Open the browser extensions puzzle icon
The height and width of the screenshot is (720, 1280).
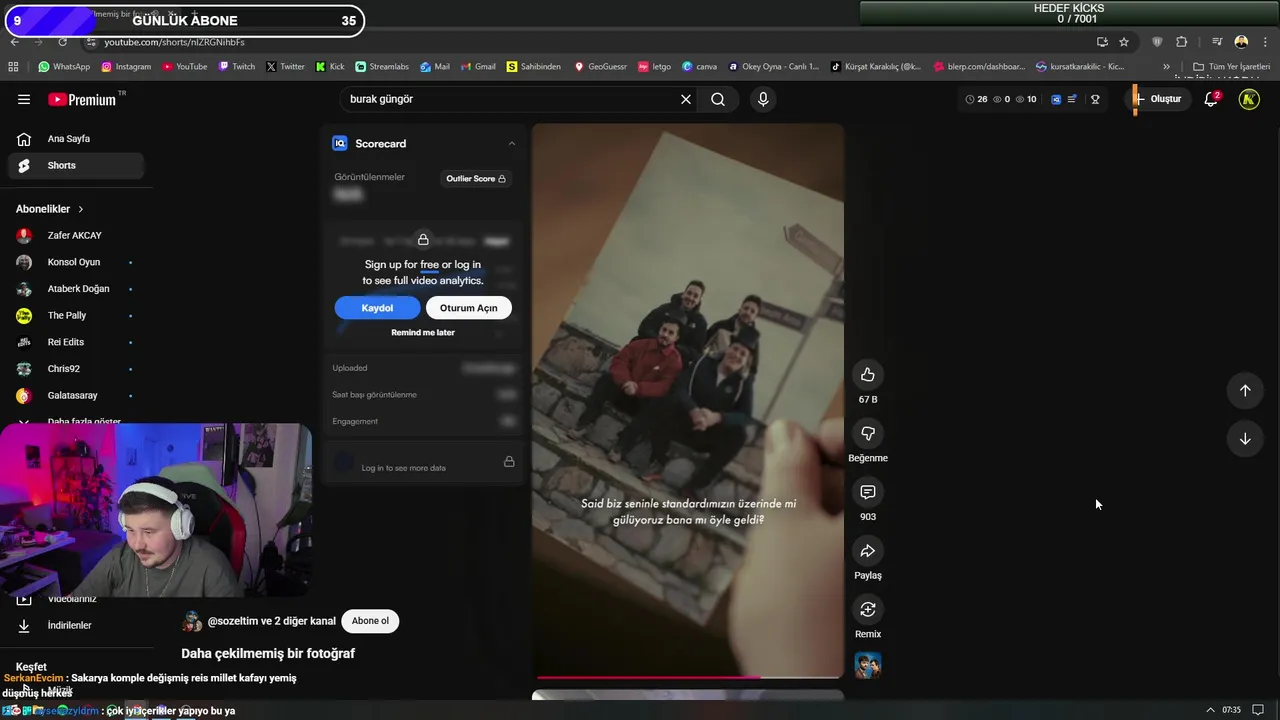1181,42
